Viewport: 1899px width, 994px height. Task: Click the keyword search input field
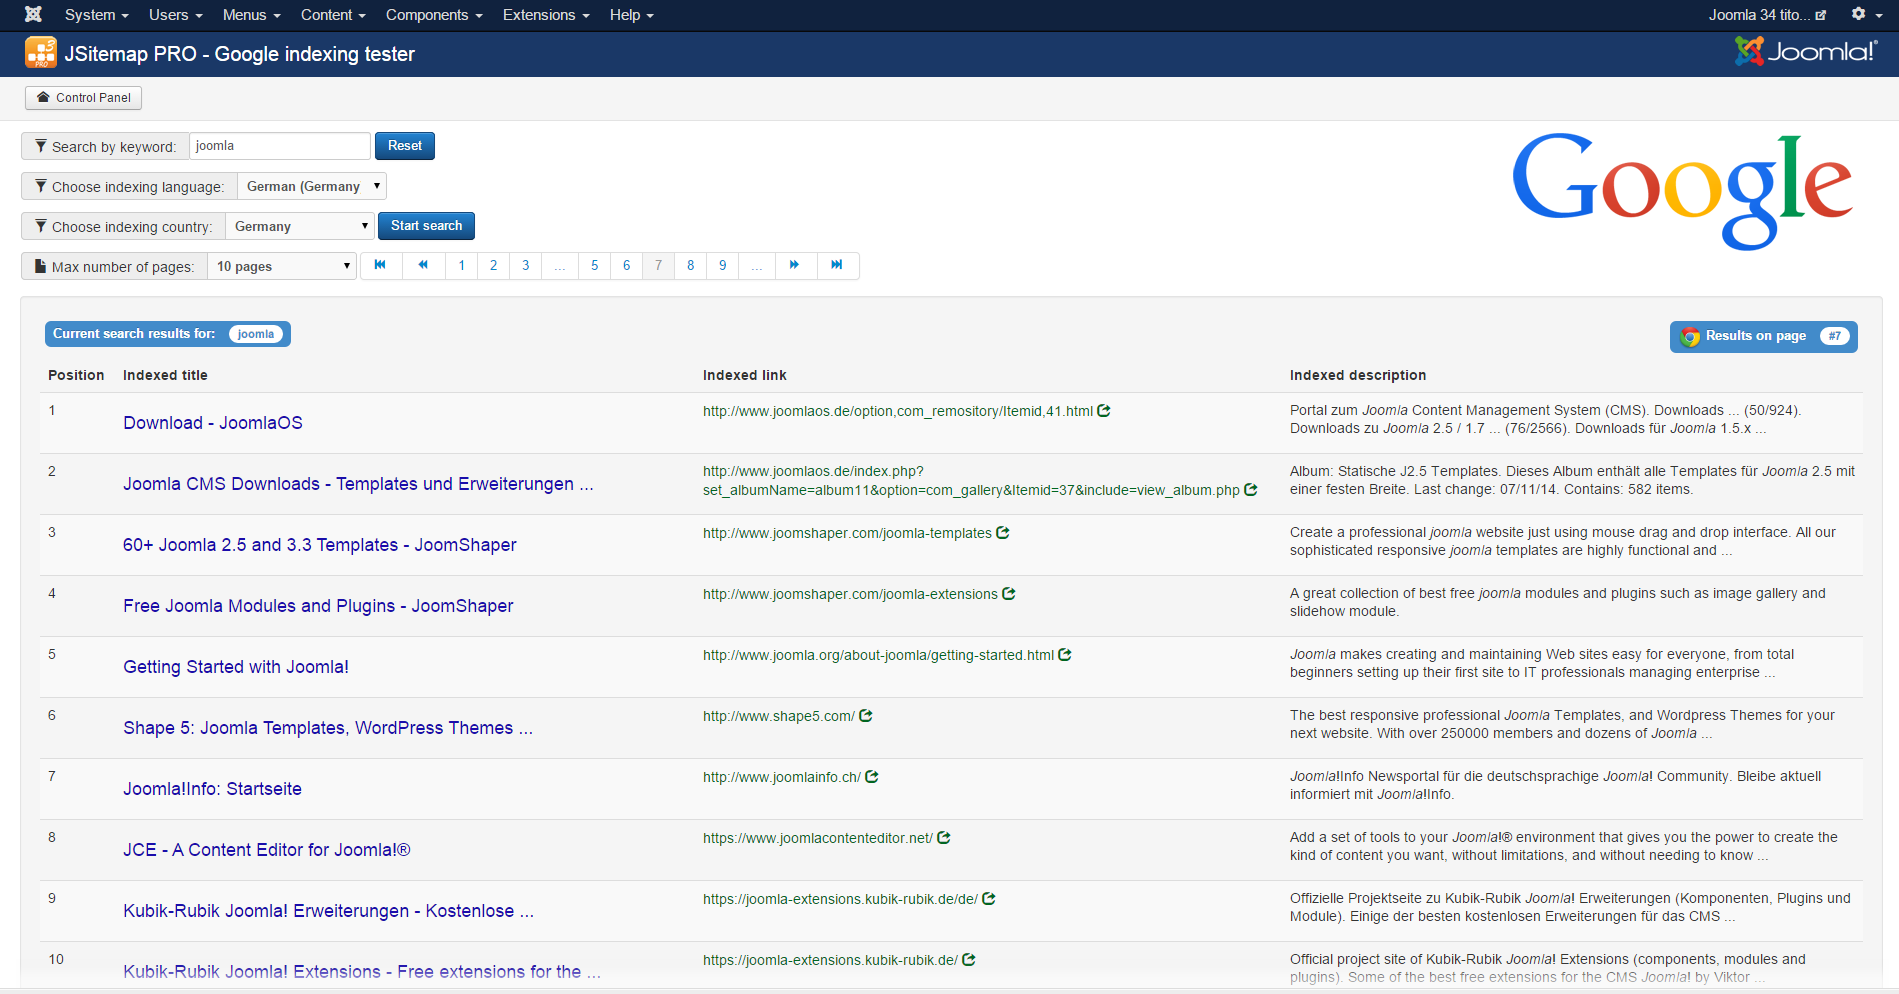tap(280, 146)
